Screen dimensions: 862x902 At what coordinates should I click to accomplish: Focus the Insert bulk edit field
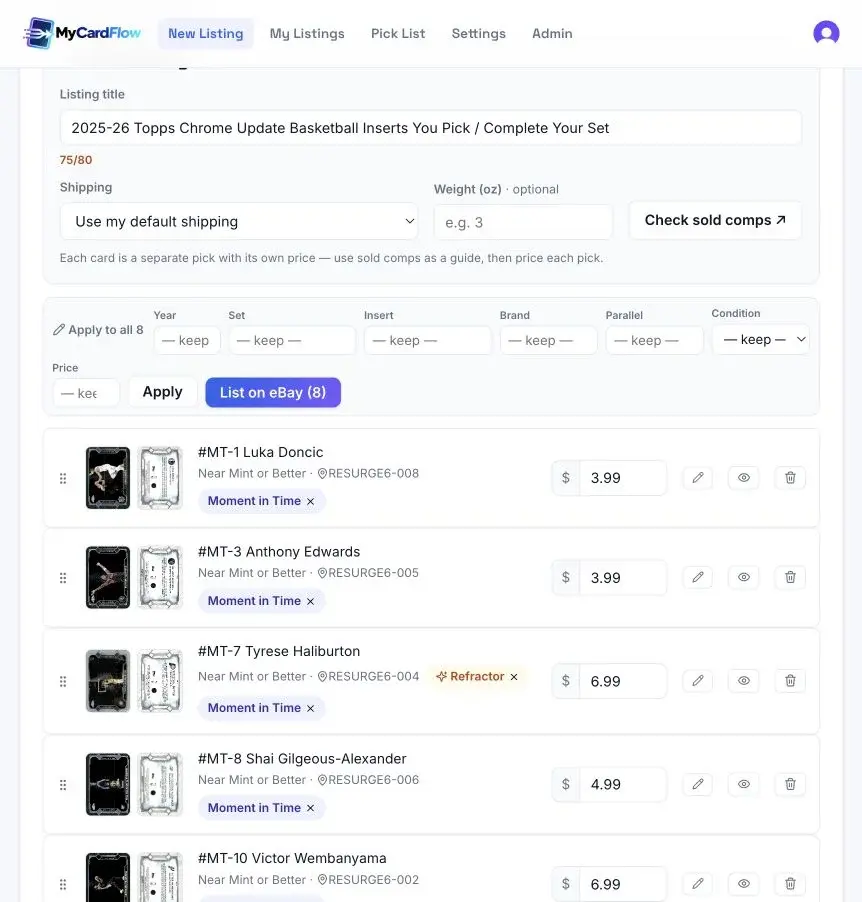428,341
